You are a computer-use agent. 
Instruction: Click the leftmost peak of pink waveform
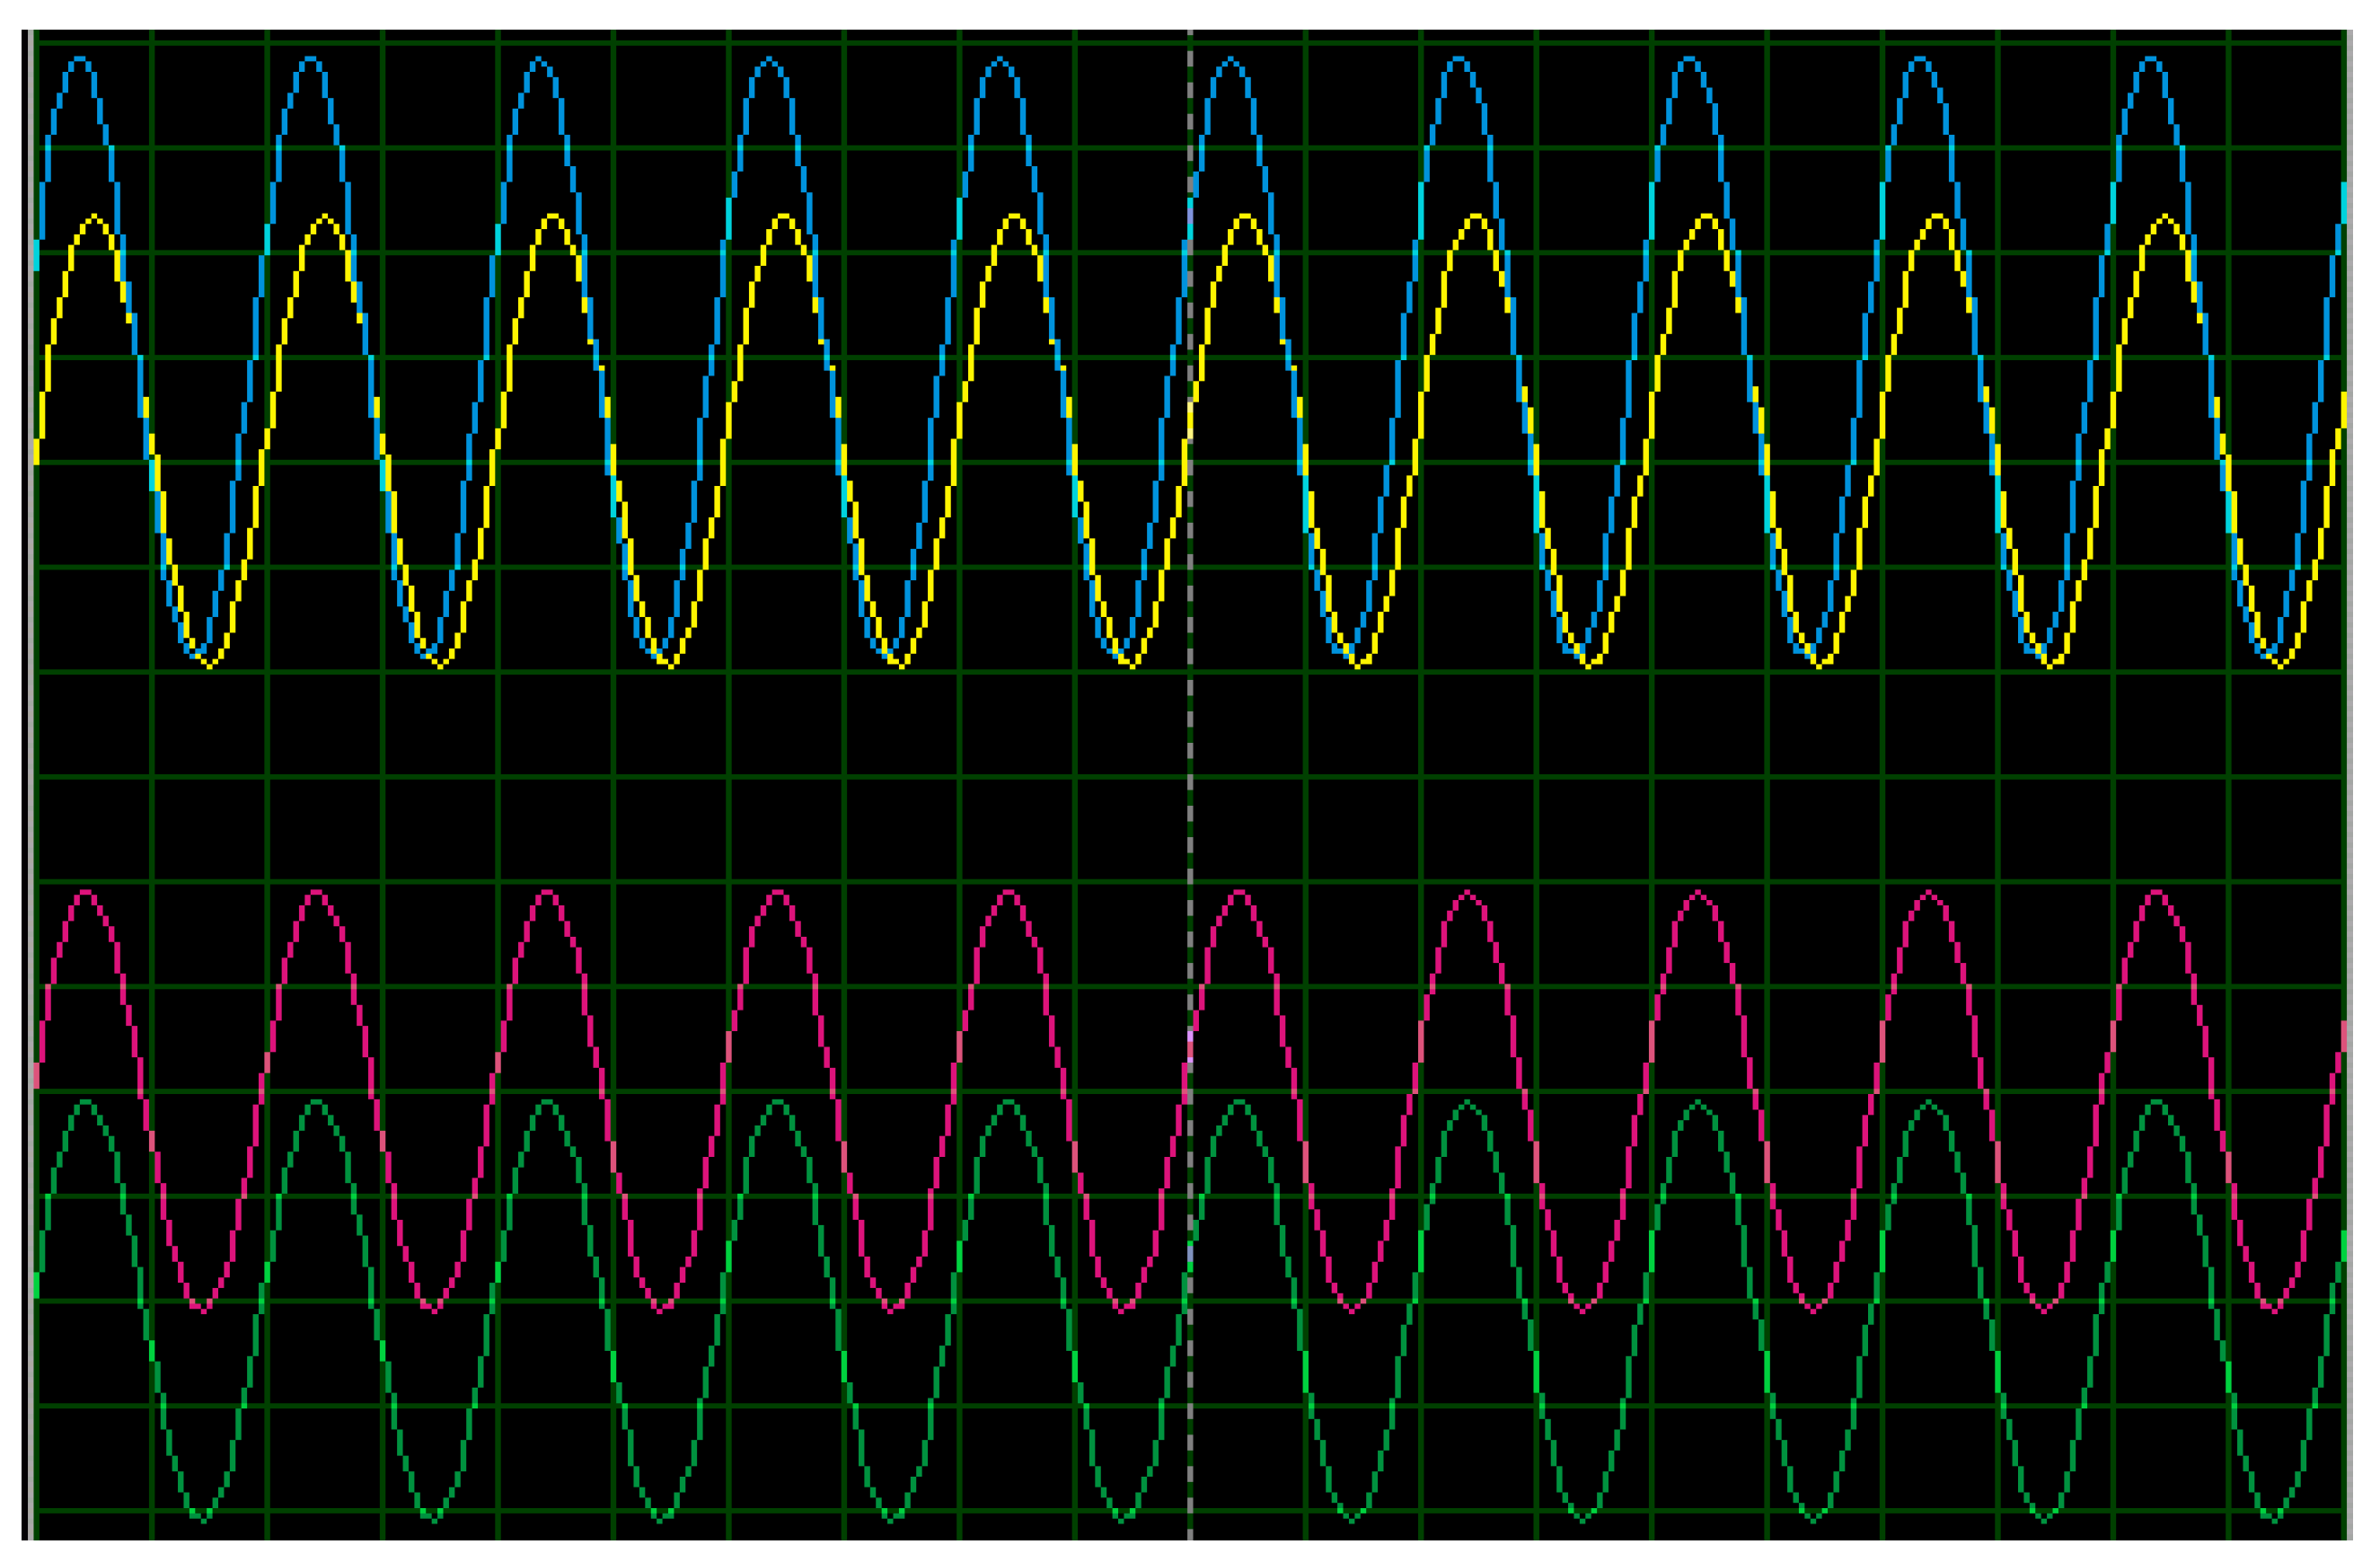click(85, 891)
